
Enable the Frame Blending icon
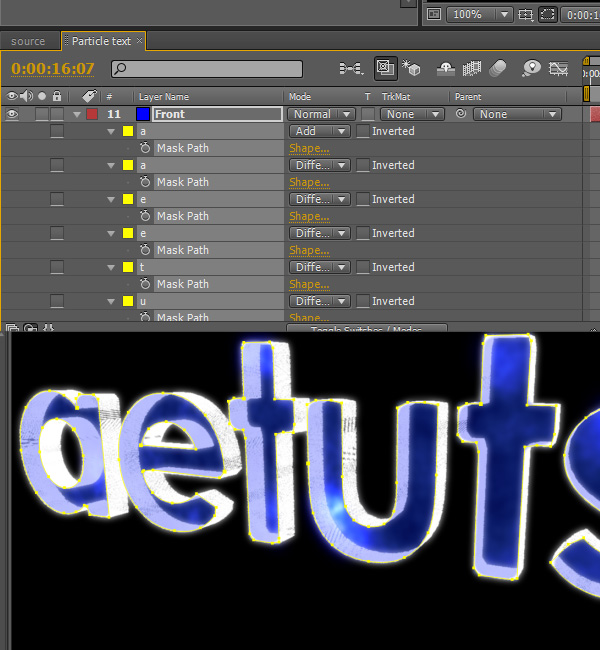[x=472, y=69]
